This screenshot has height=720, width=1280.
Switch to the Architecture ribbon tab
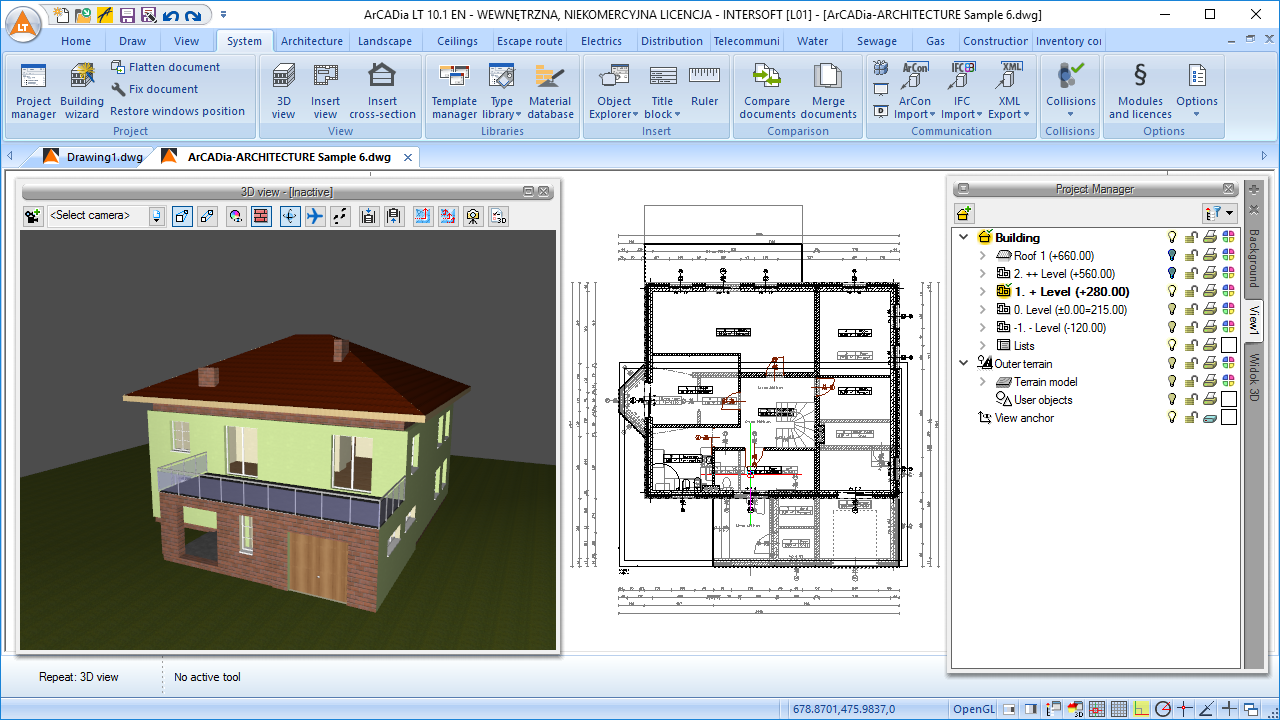[311, 41]
